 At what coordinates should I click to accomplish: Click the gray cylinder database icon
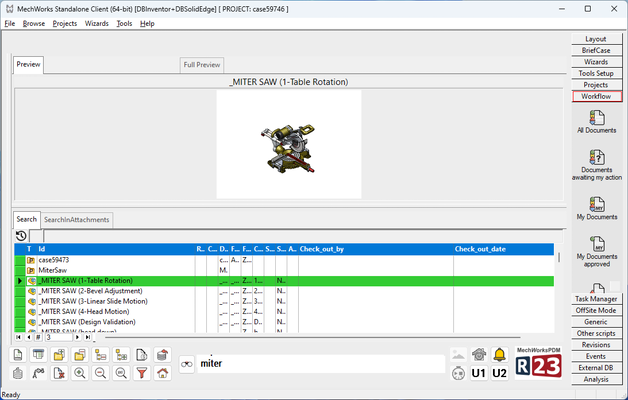18,373
